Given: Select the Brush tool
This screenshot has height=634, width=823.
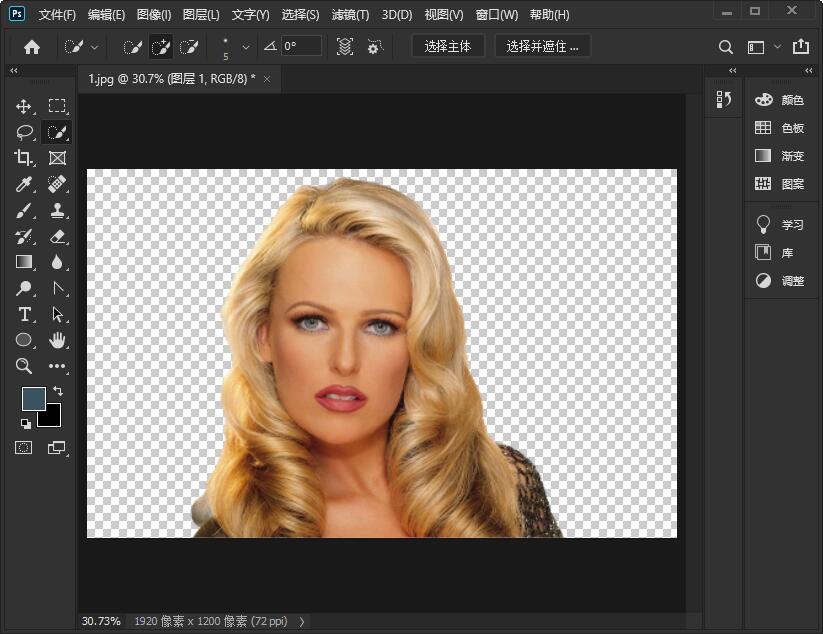Looking at the screenshot, I should [23, 210].
